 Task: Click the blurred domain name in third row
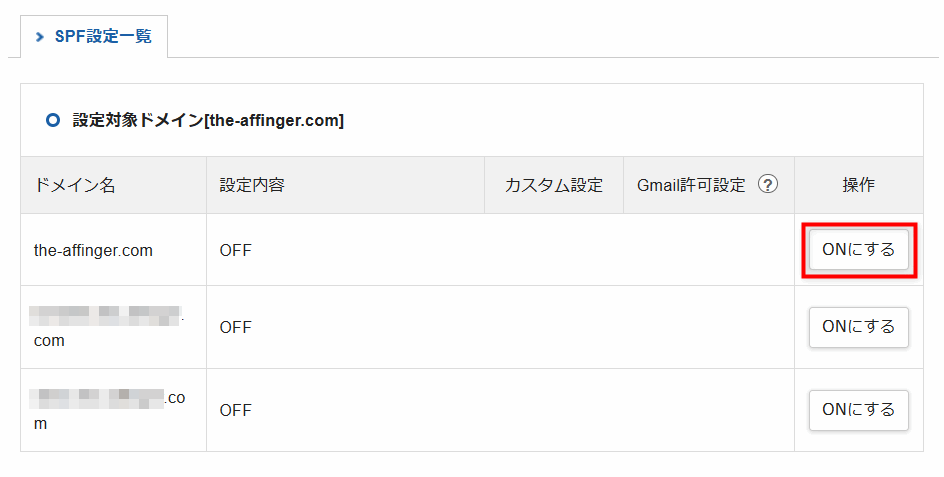click(107, 410)
